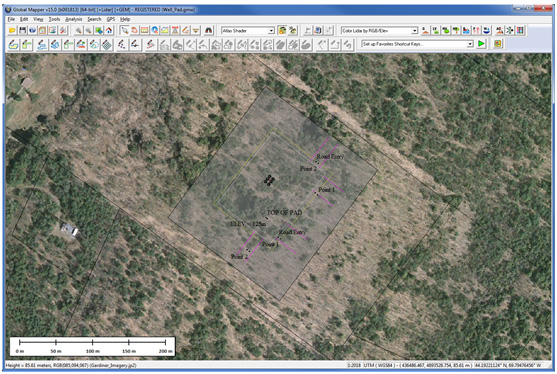Save the workspace with the floppy disk icon
The width and height of the screenshot is (557, 374).
22,31
